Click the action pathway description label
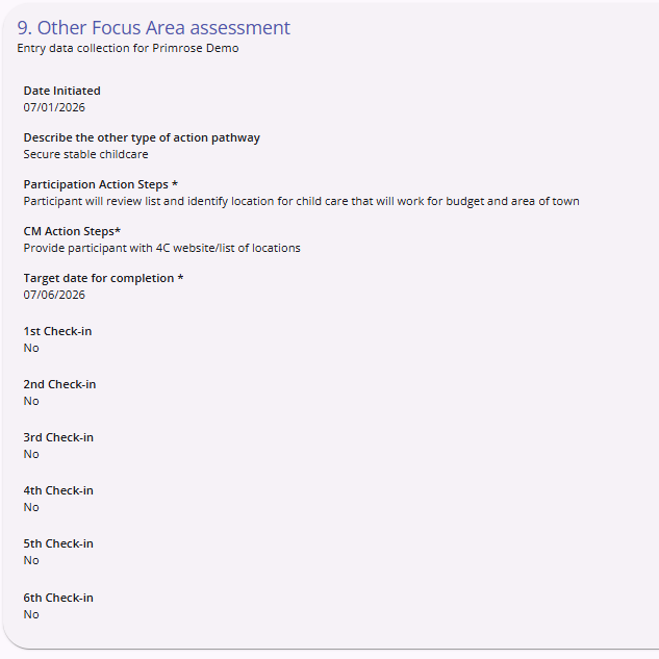This screenshot has width=659, height=659. 142,138
